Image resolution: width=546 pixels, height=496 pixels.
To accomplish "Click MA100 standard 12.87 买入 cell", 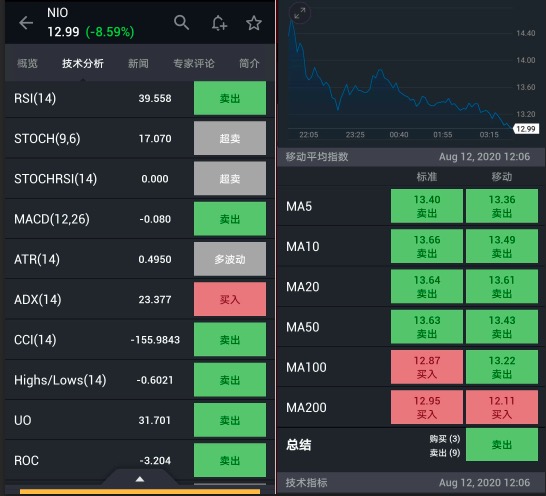I will point(427,367).
